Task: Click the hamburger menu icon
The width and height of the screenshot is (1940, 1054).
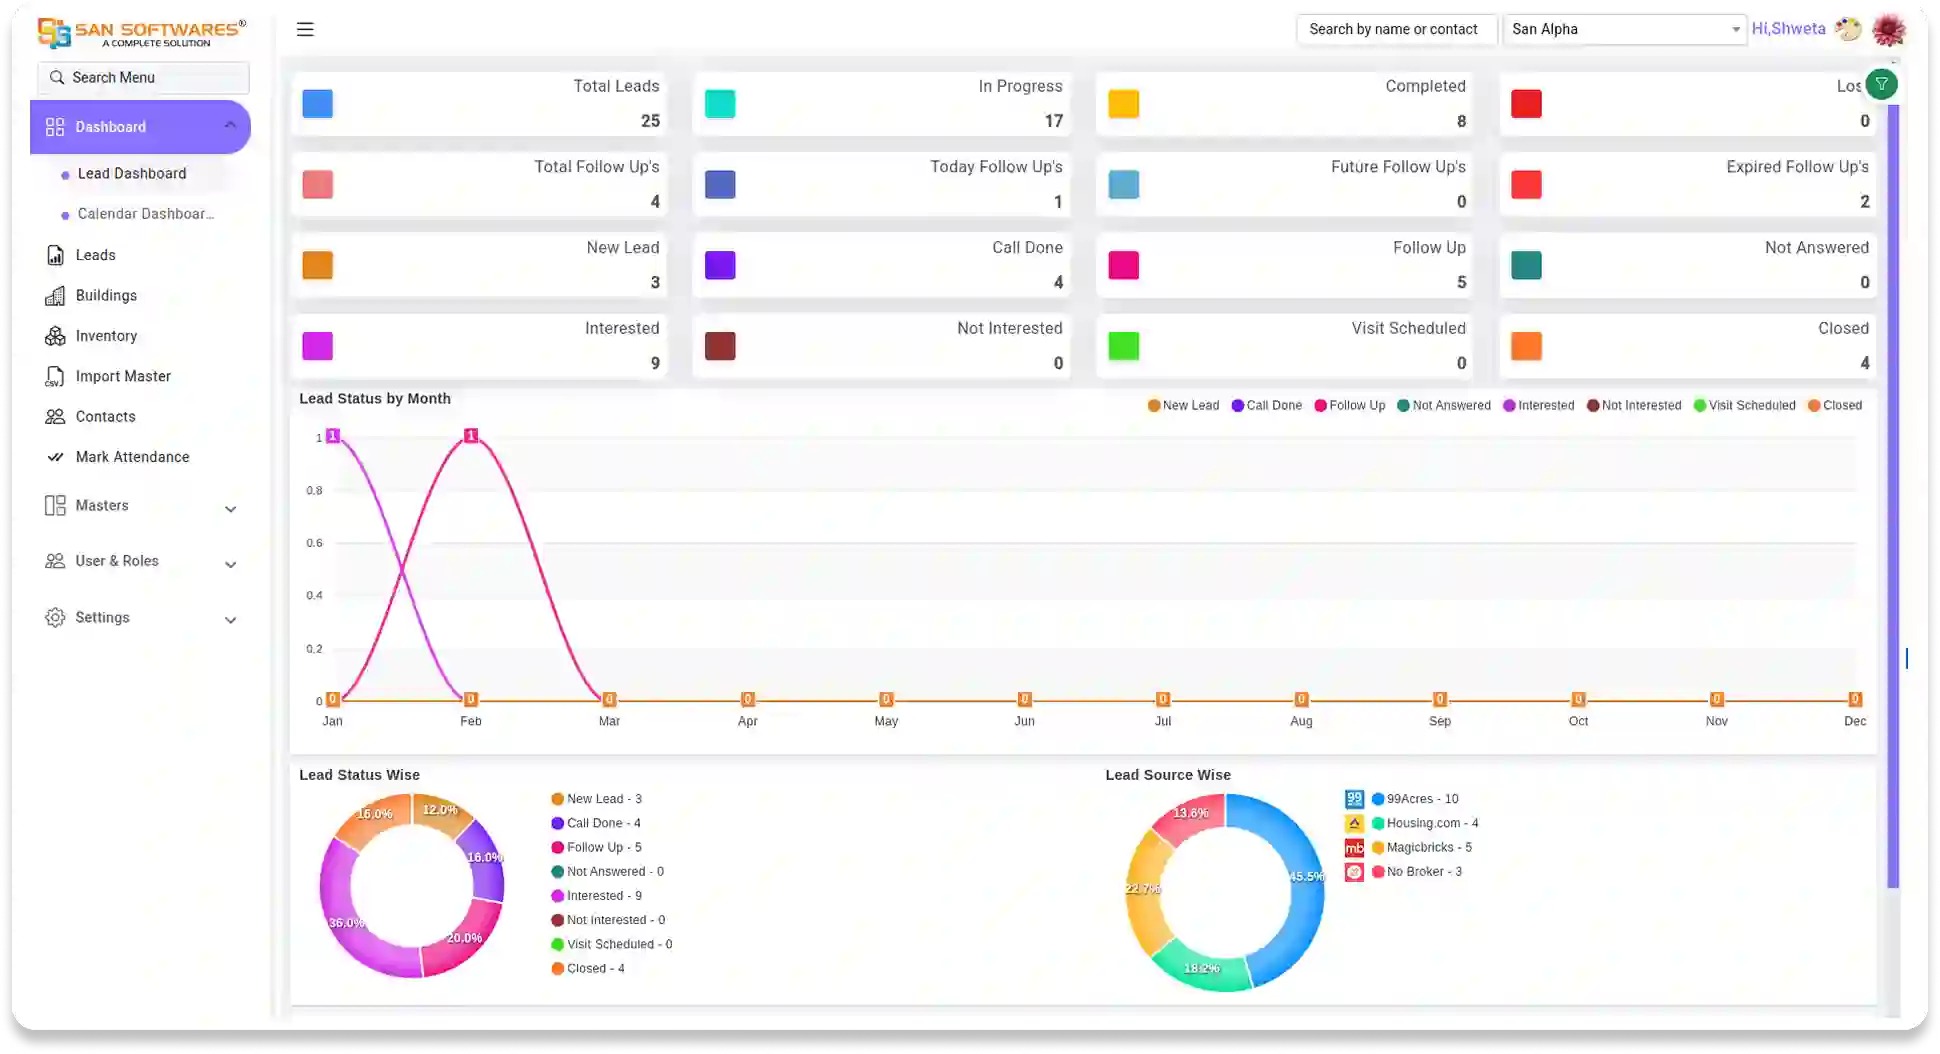Action: (x=305, y=29)
